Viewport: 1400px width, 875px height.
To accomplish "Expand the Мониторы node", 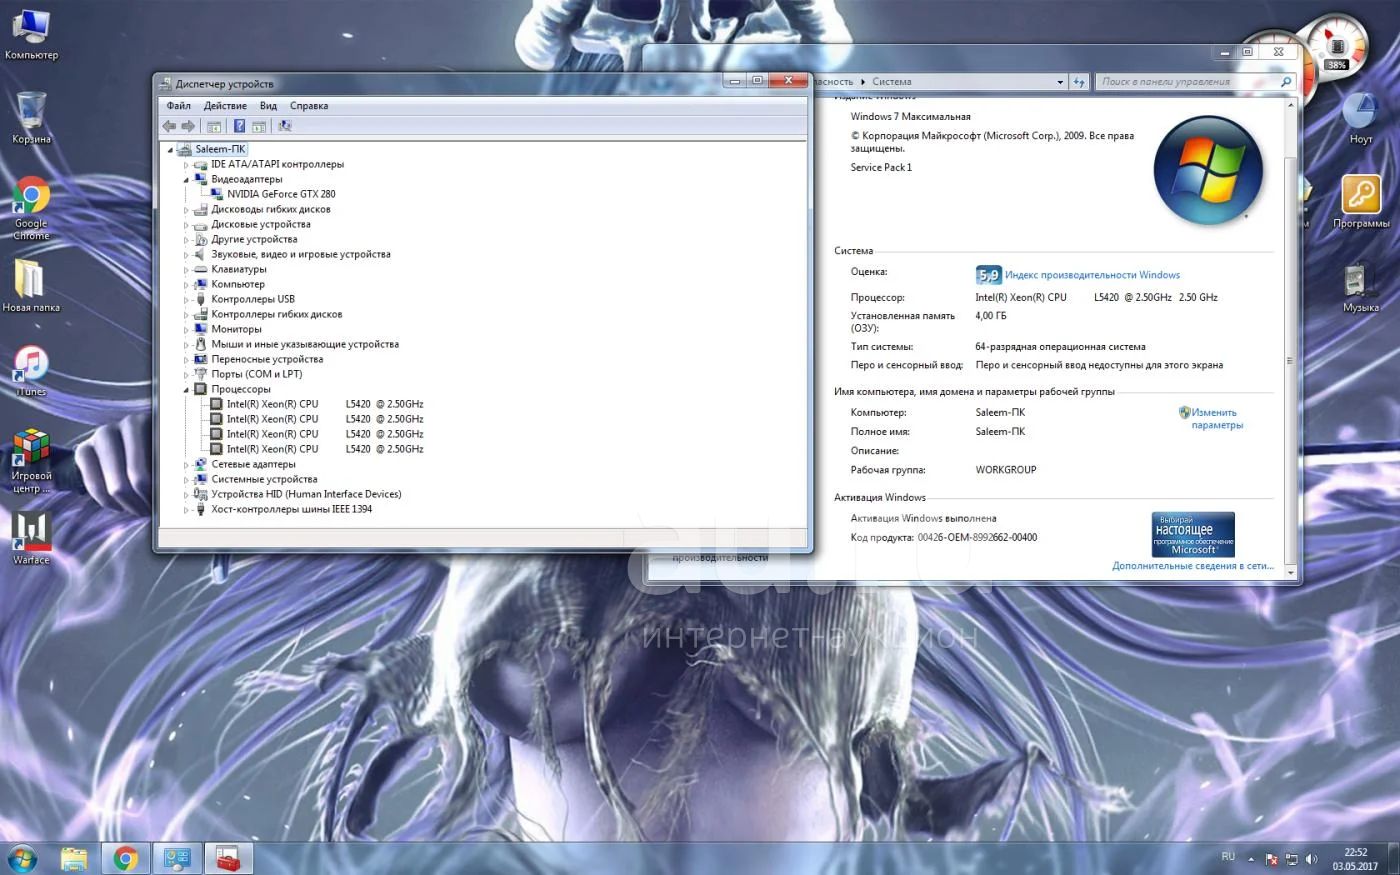I will tap(186, 330).
